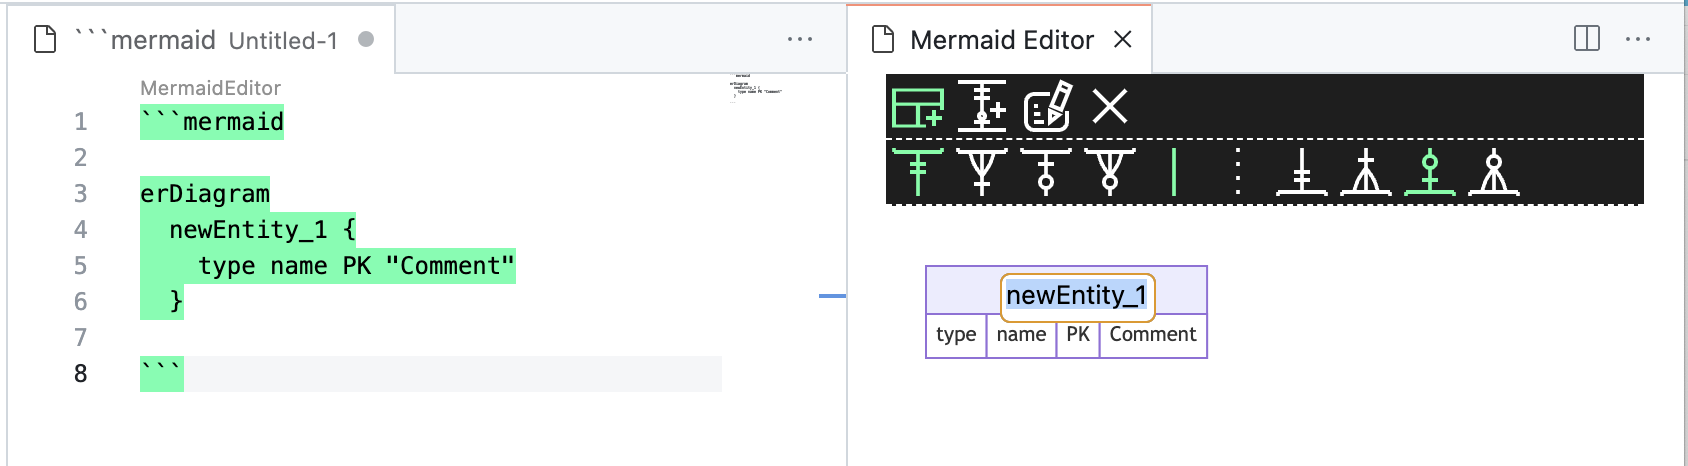Click line number 8 in gutter
Screen dimensions: 1688x466
pyautogui.click(x=80, y=373)
